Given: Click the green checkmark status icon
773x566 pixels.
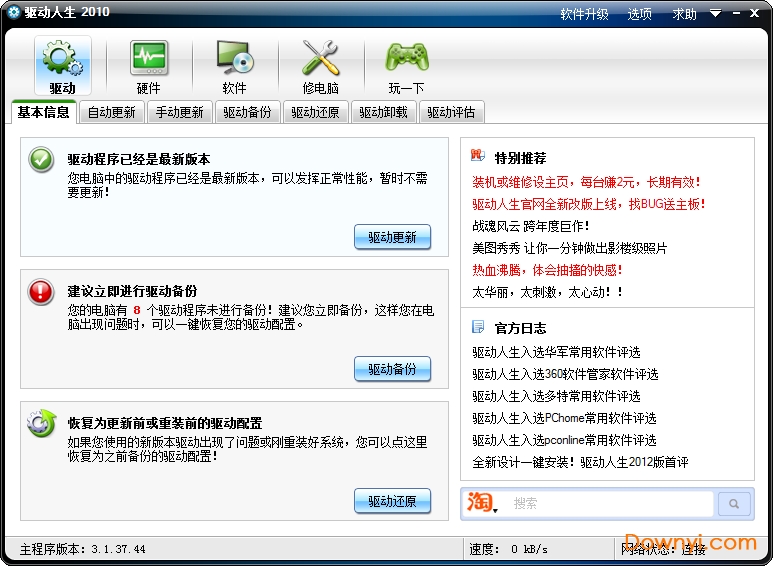Looking at the screenshot, I should click(41, 159).
